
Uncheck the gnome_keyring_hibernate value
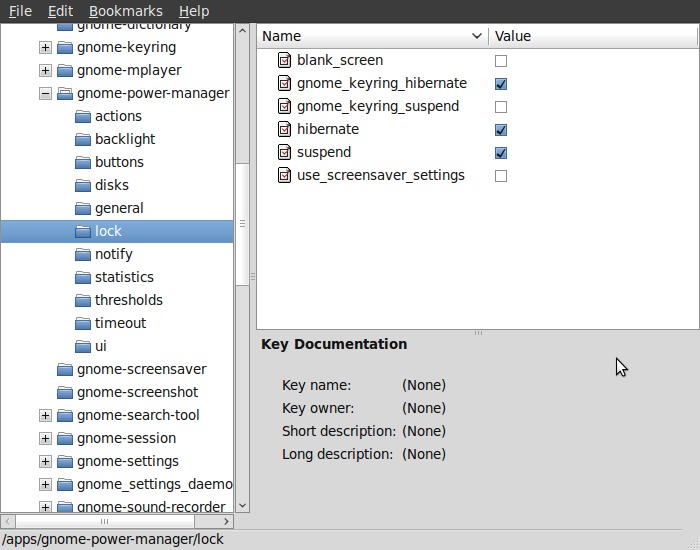pyautogui.click(x=501, y=84)
